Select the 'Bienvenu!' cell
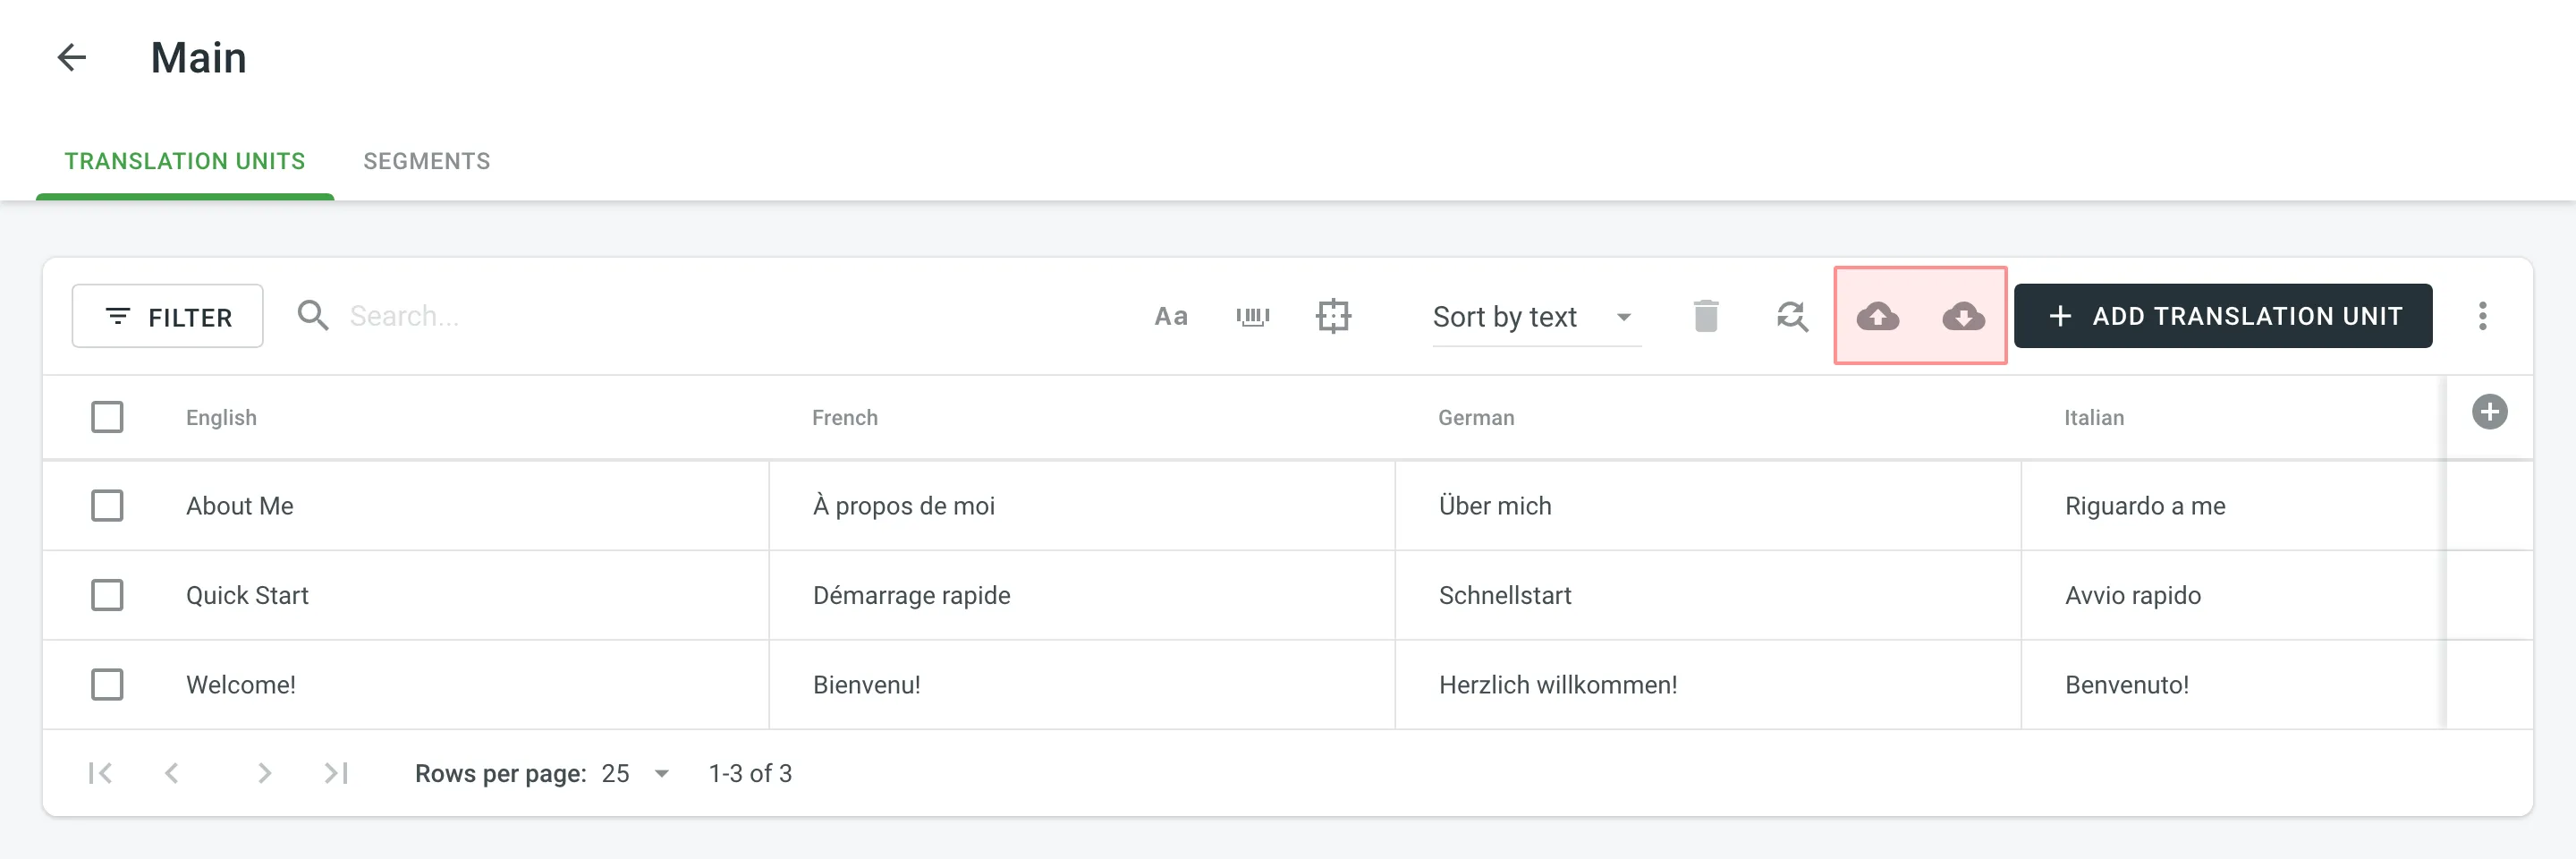This screenshot has height=859, width=2576. click(1082, 685)
